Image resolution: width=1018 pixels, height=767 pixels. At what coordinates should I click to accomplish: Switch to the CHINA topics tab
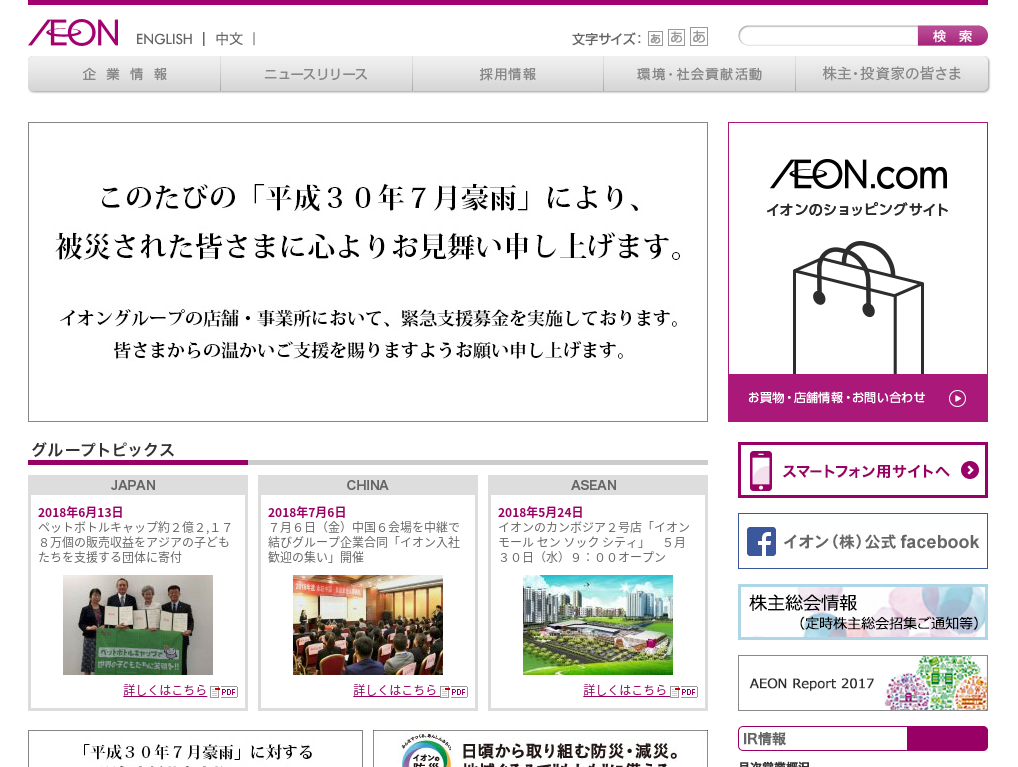[x=367, y=485]
